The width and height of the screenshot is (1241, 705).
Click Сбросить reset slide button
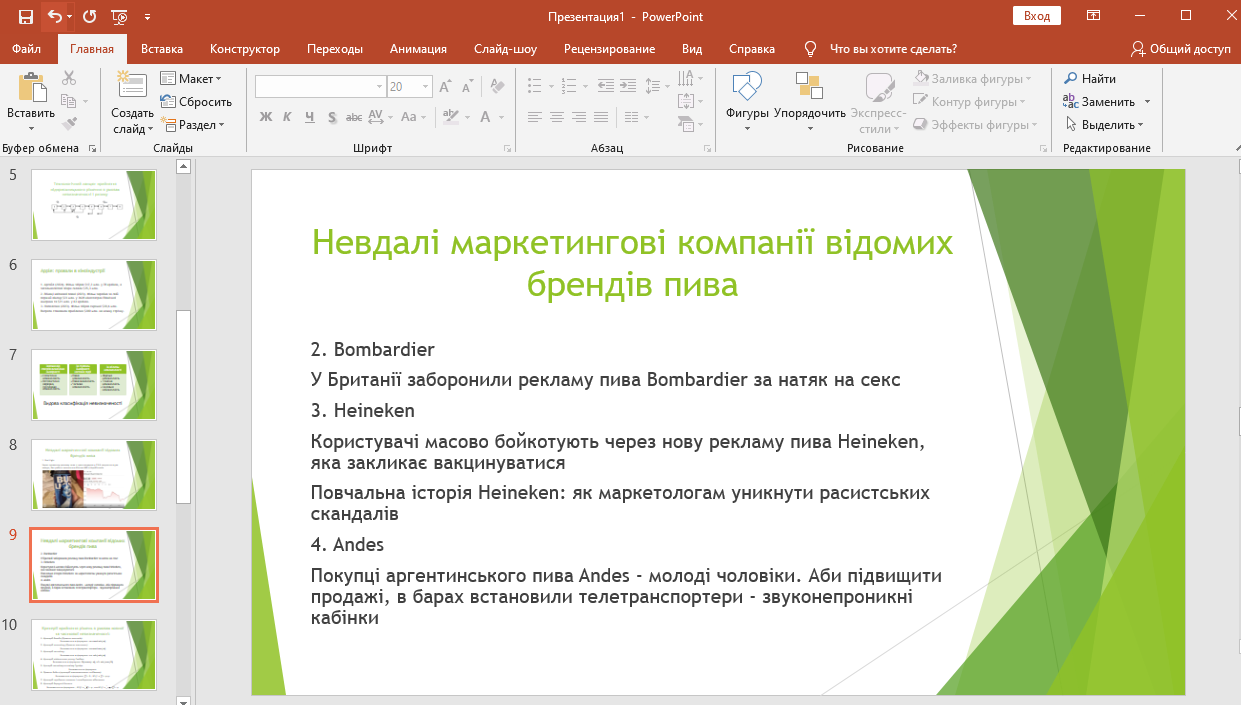pyautogui.click(x=196, y=102)
